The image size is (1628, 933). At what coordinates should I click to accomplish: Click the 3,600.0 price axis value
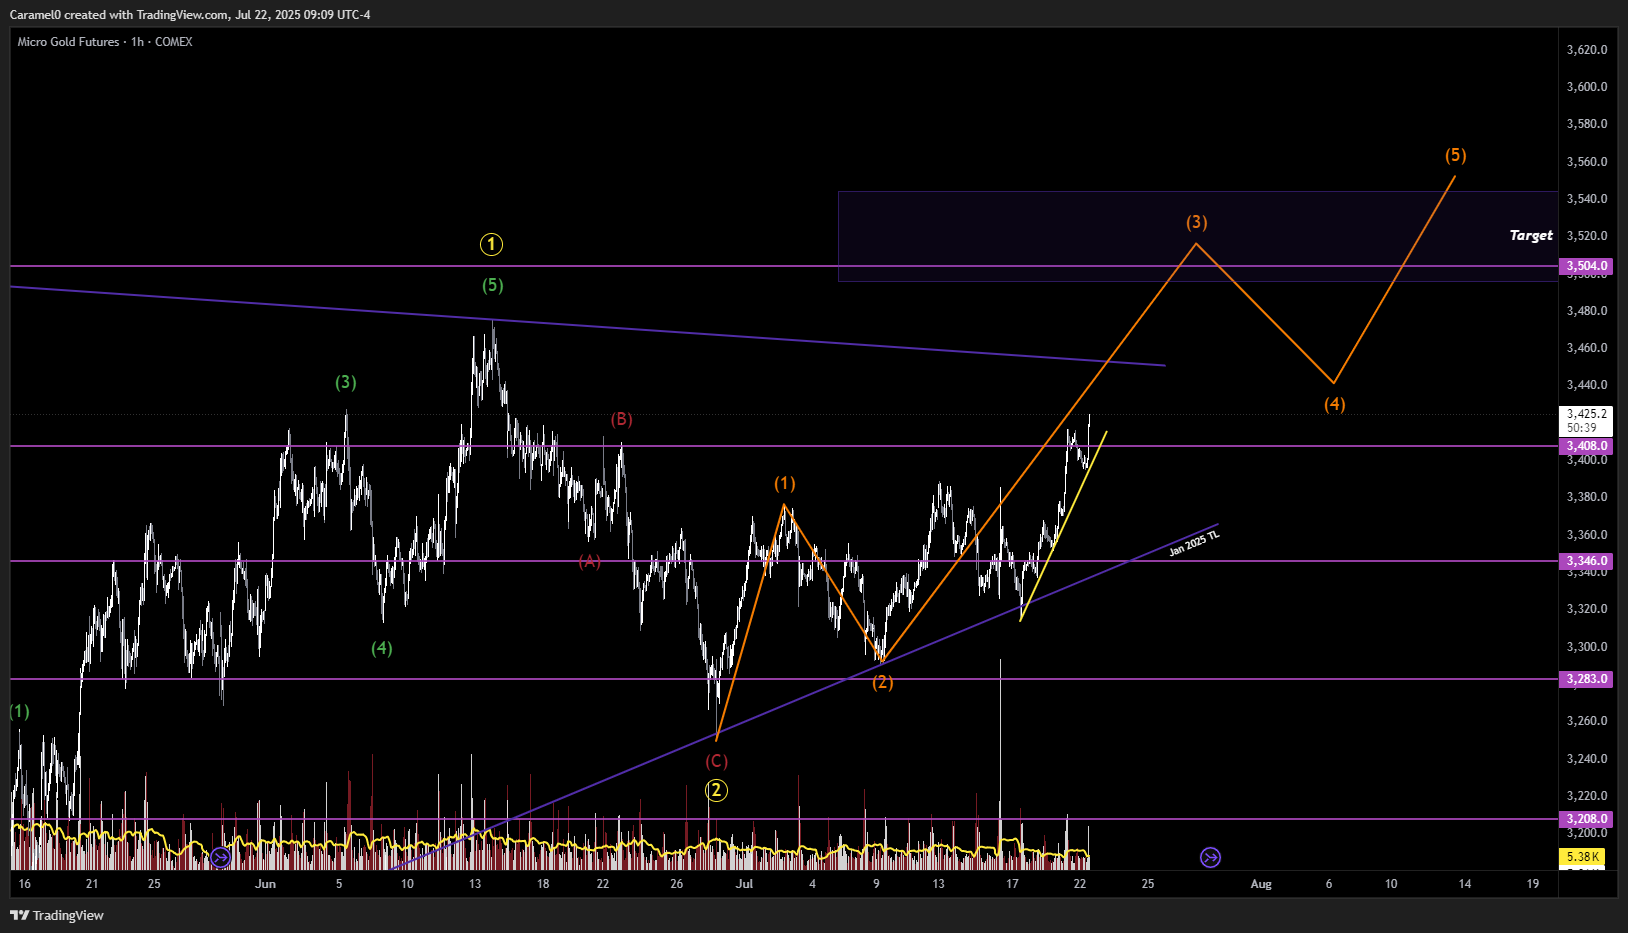coord(1587,87)
